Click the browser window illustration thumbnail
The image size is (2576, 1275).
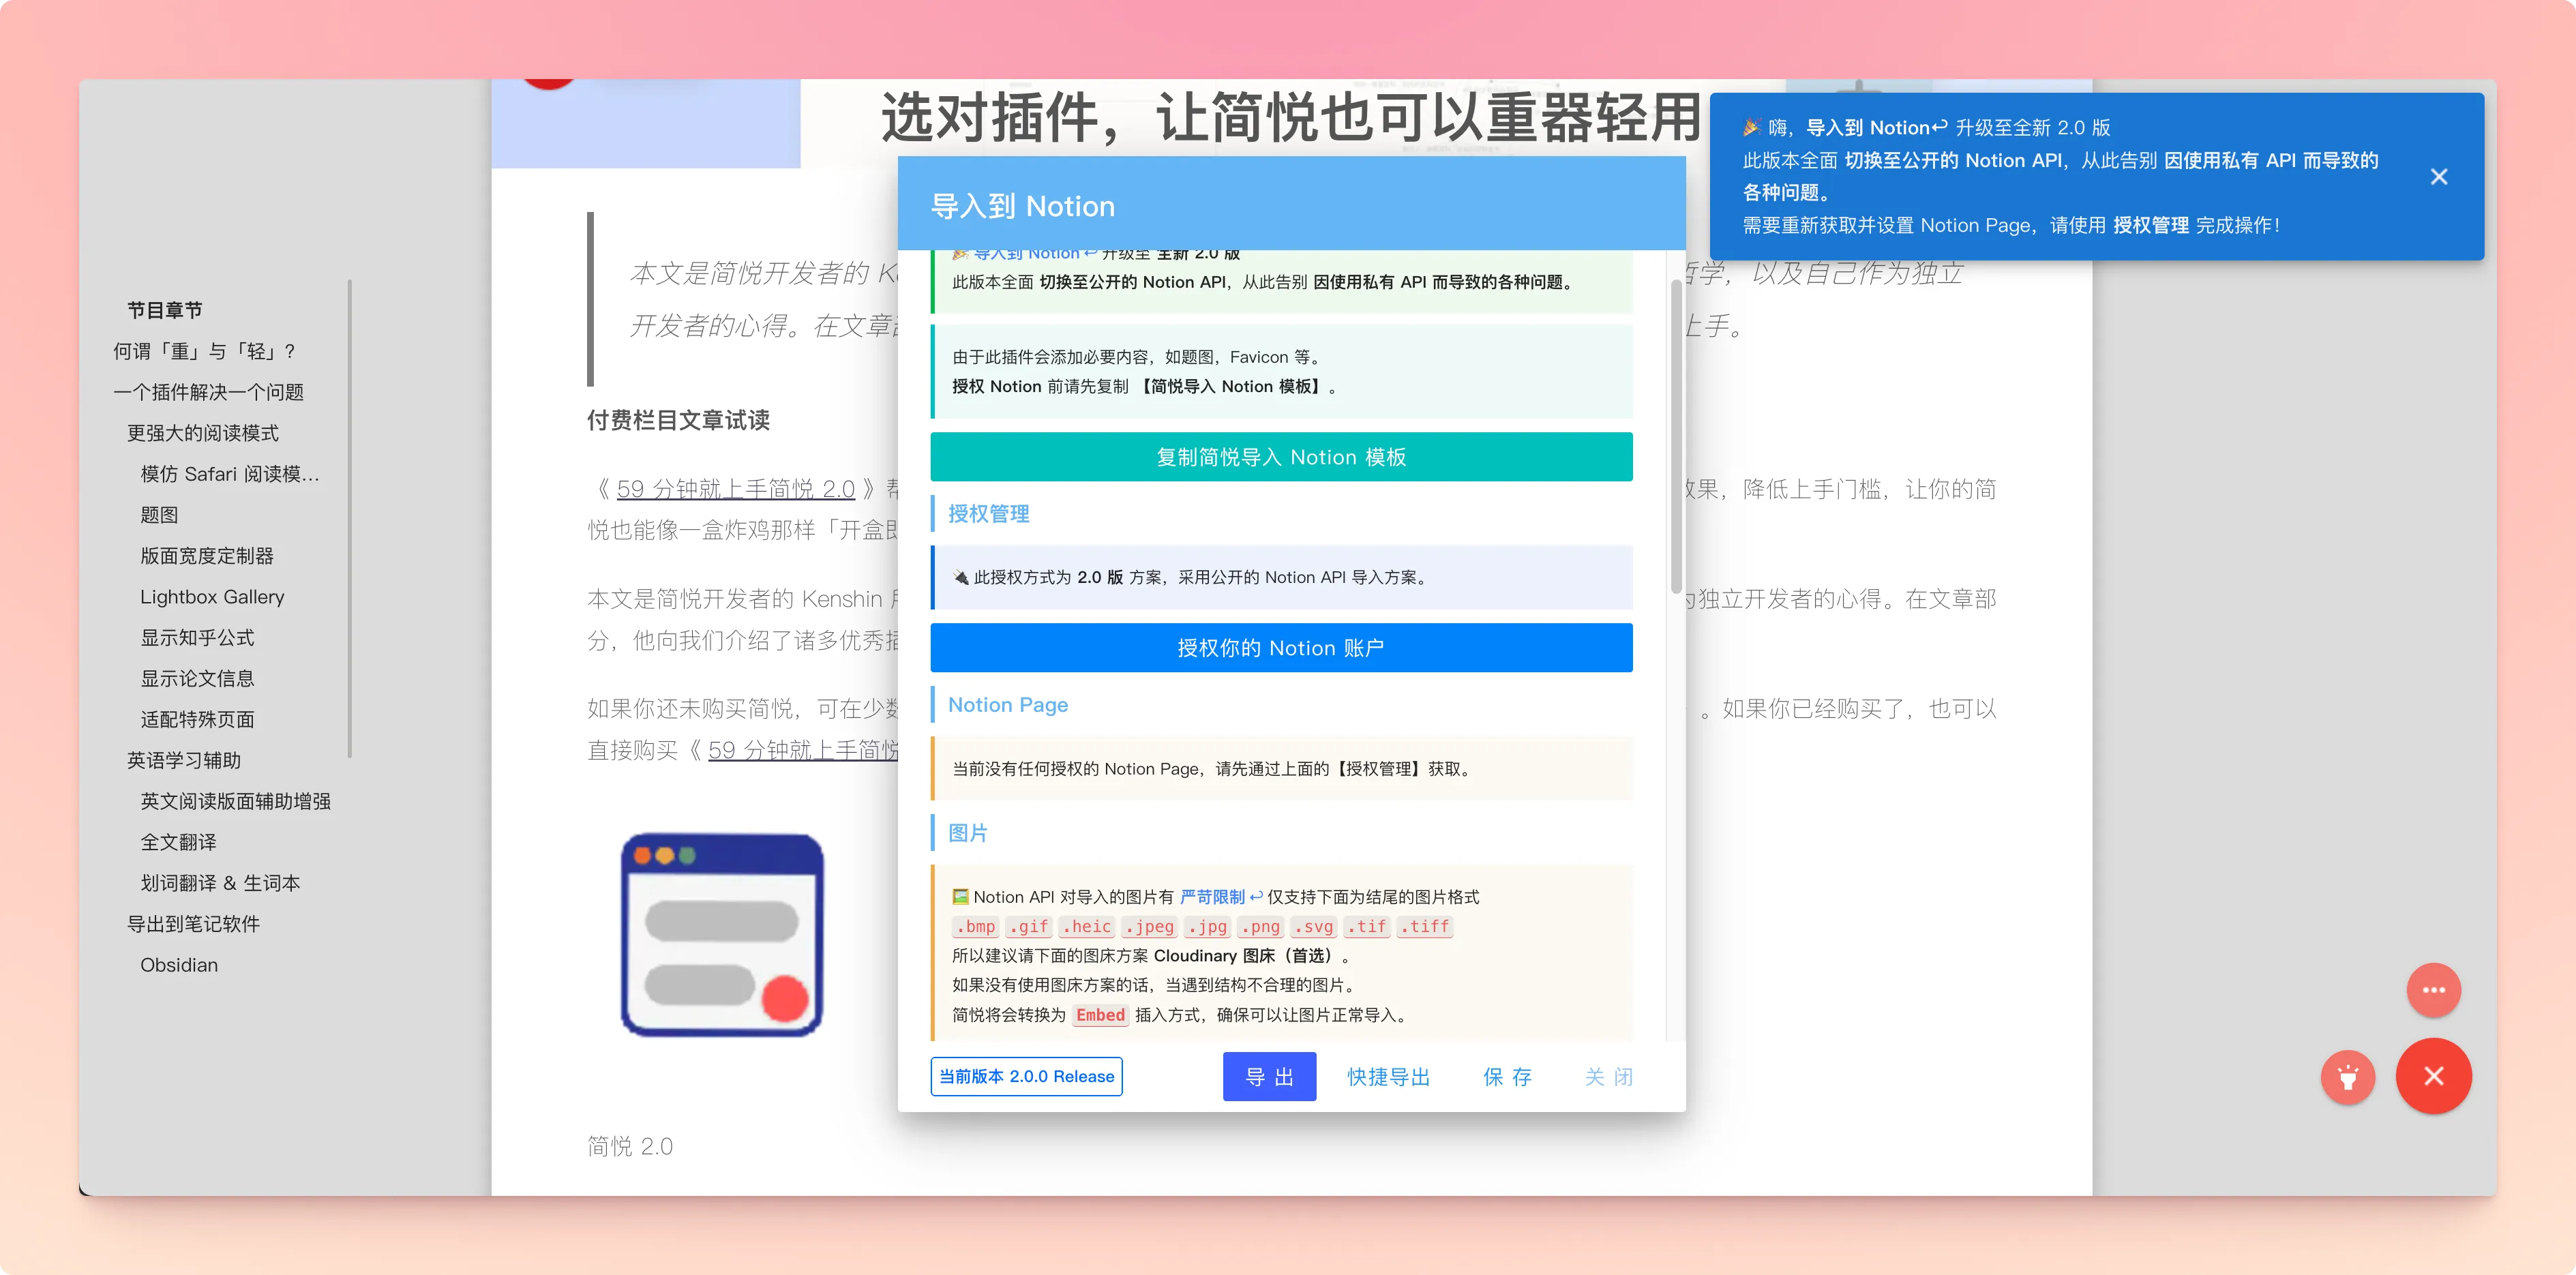click(x=722, y=935)
